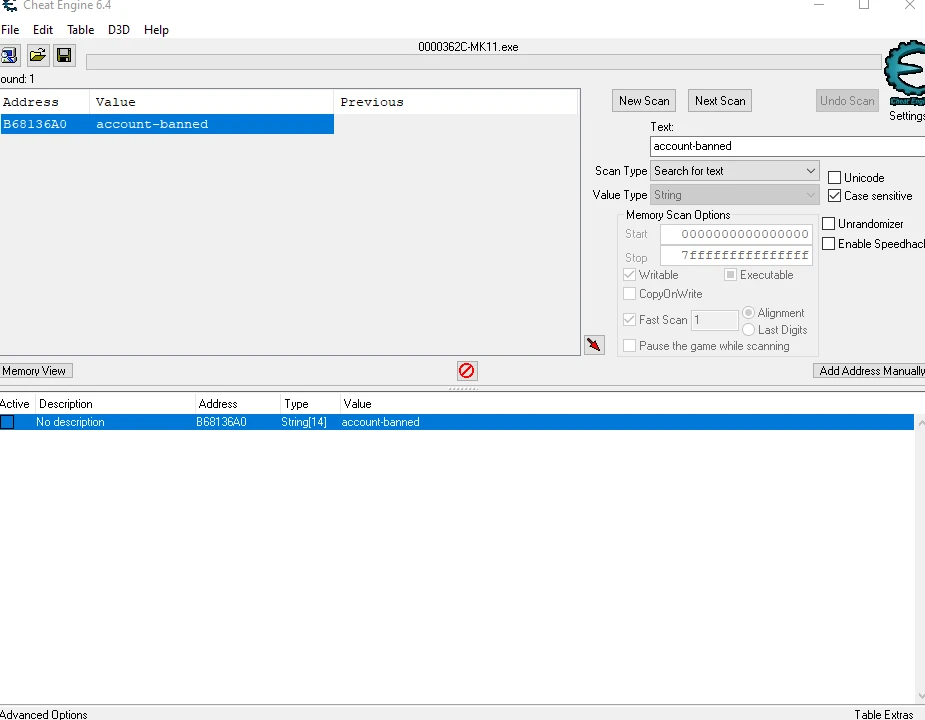Open Advanced Options

(x=44, y=714)
